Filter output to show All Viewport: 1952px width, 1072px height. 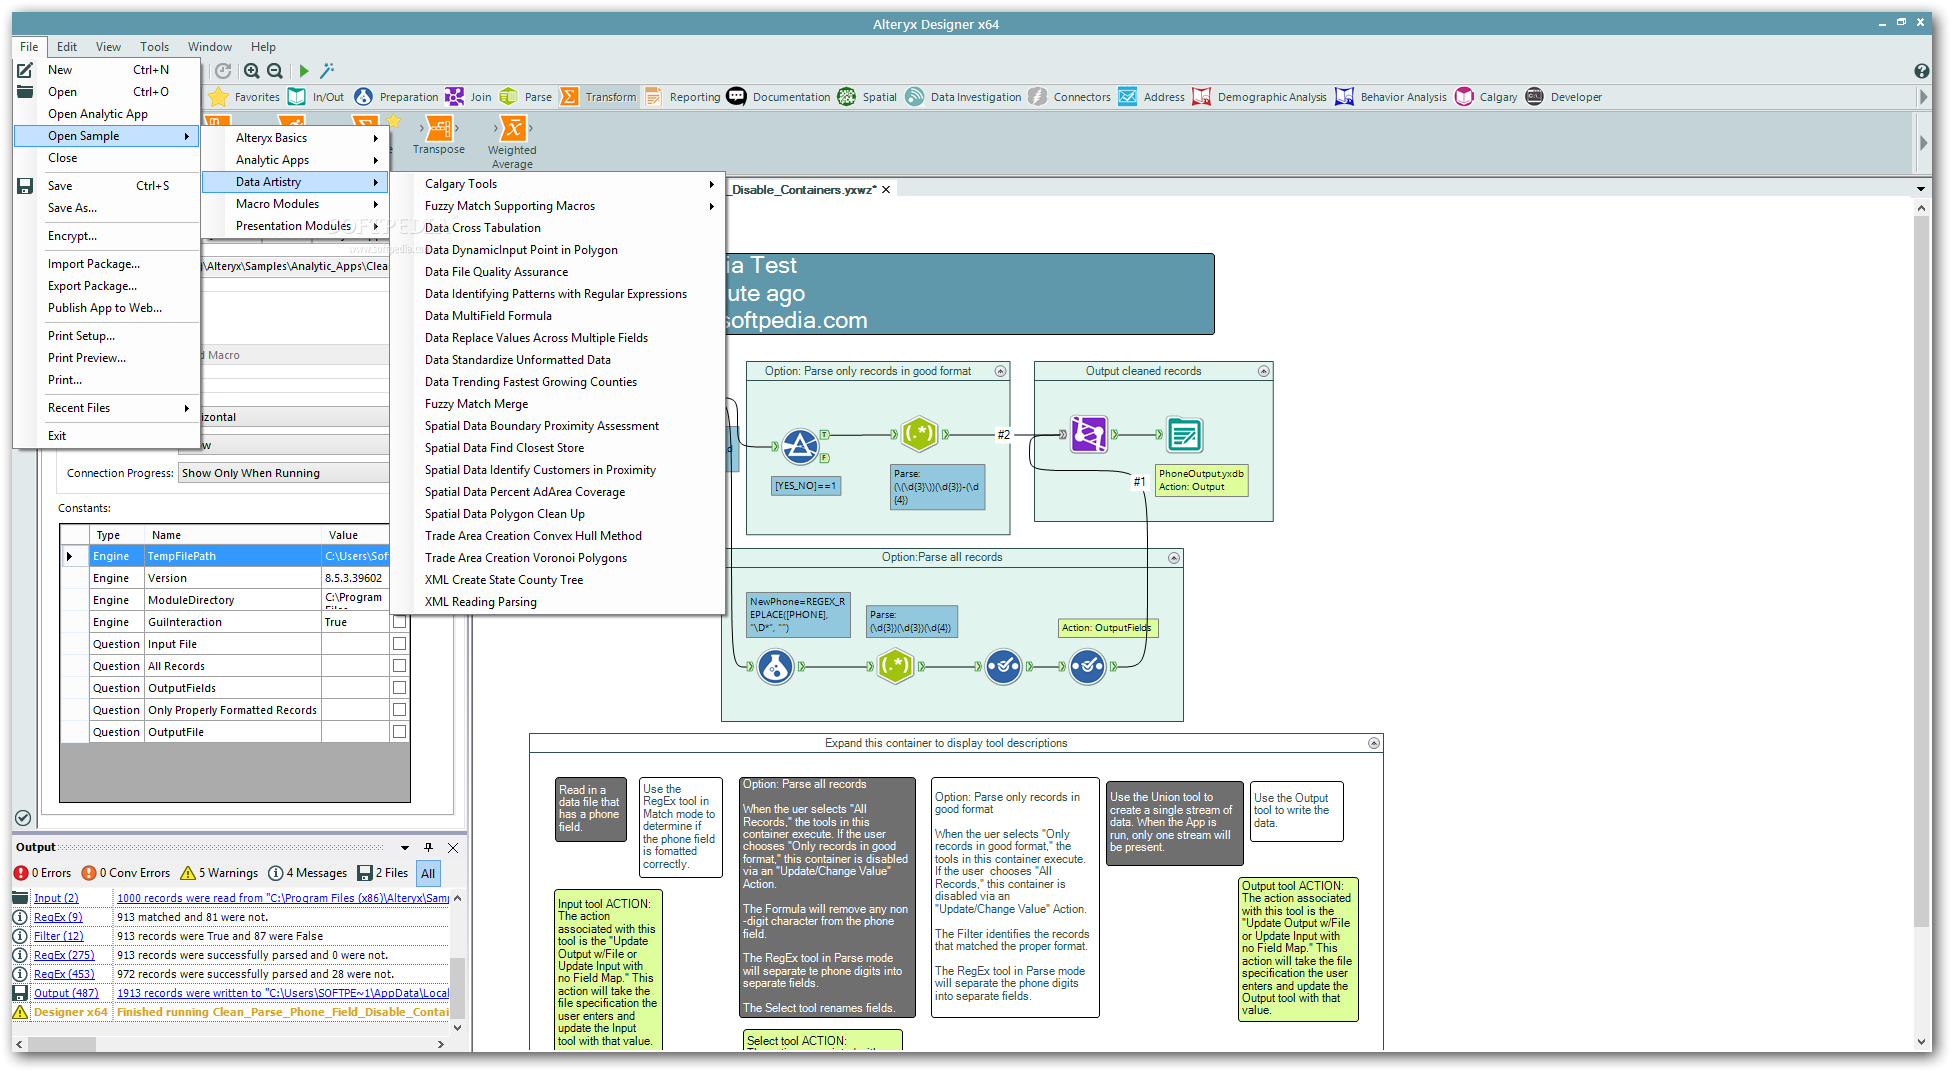428,873
